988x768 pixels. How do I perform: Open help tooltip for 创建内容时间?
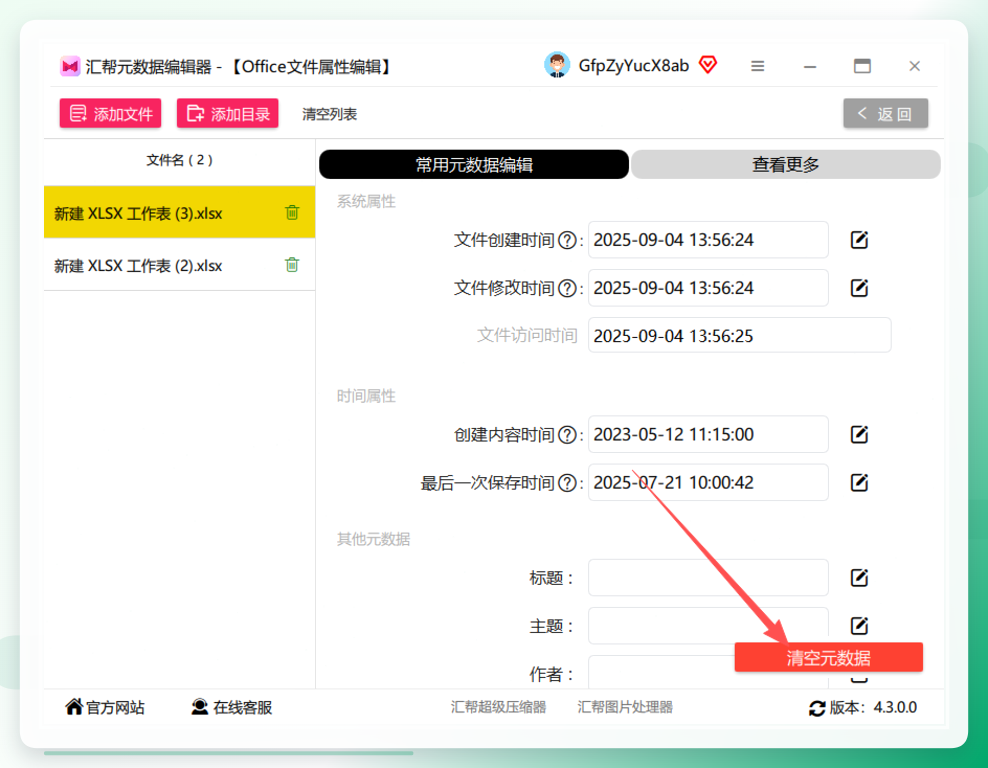click(x=567, y=435)
